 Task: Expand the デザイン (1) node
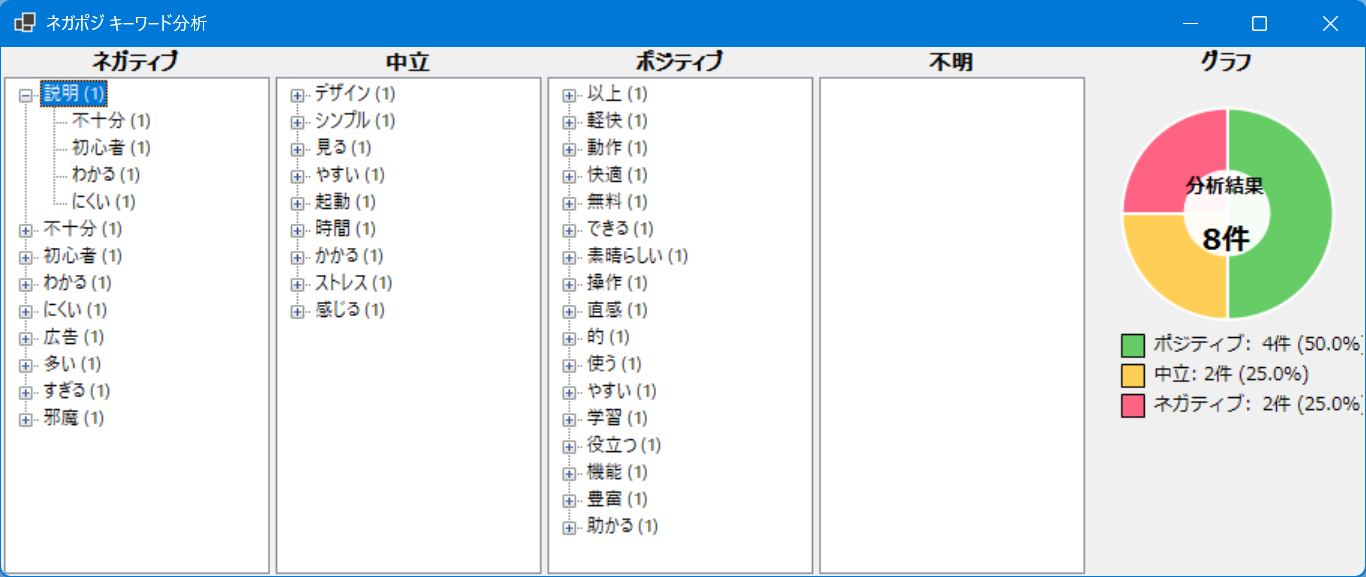[x=297, y=95]
